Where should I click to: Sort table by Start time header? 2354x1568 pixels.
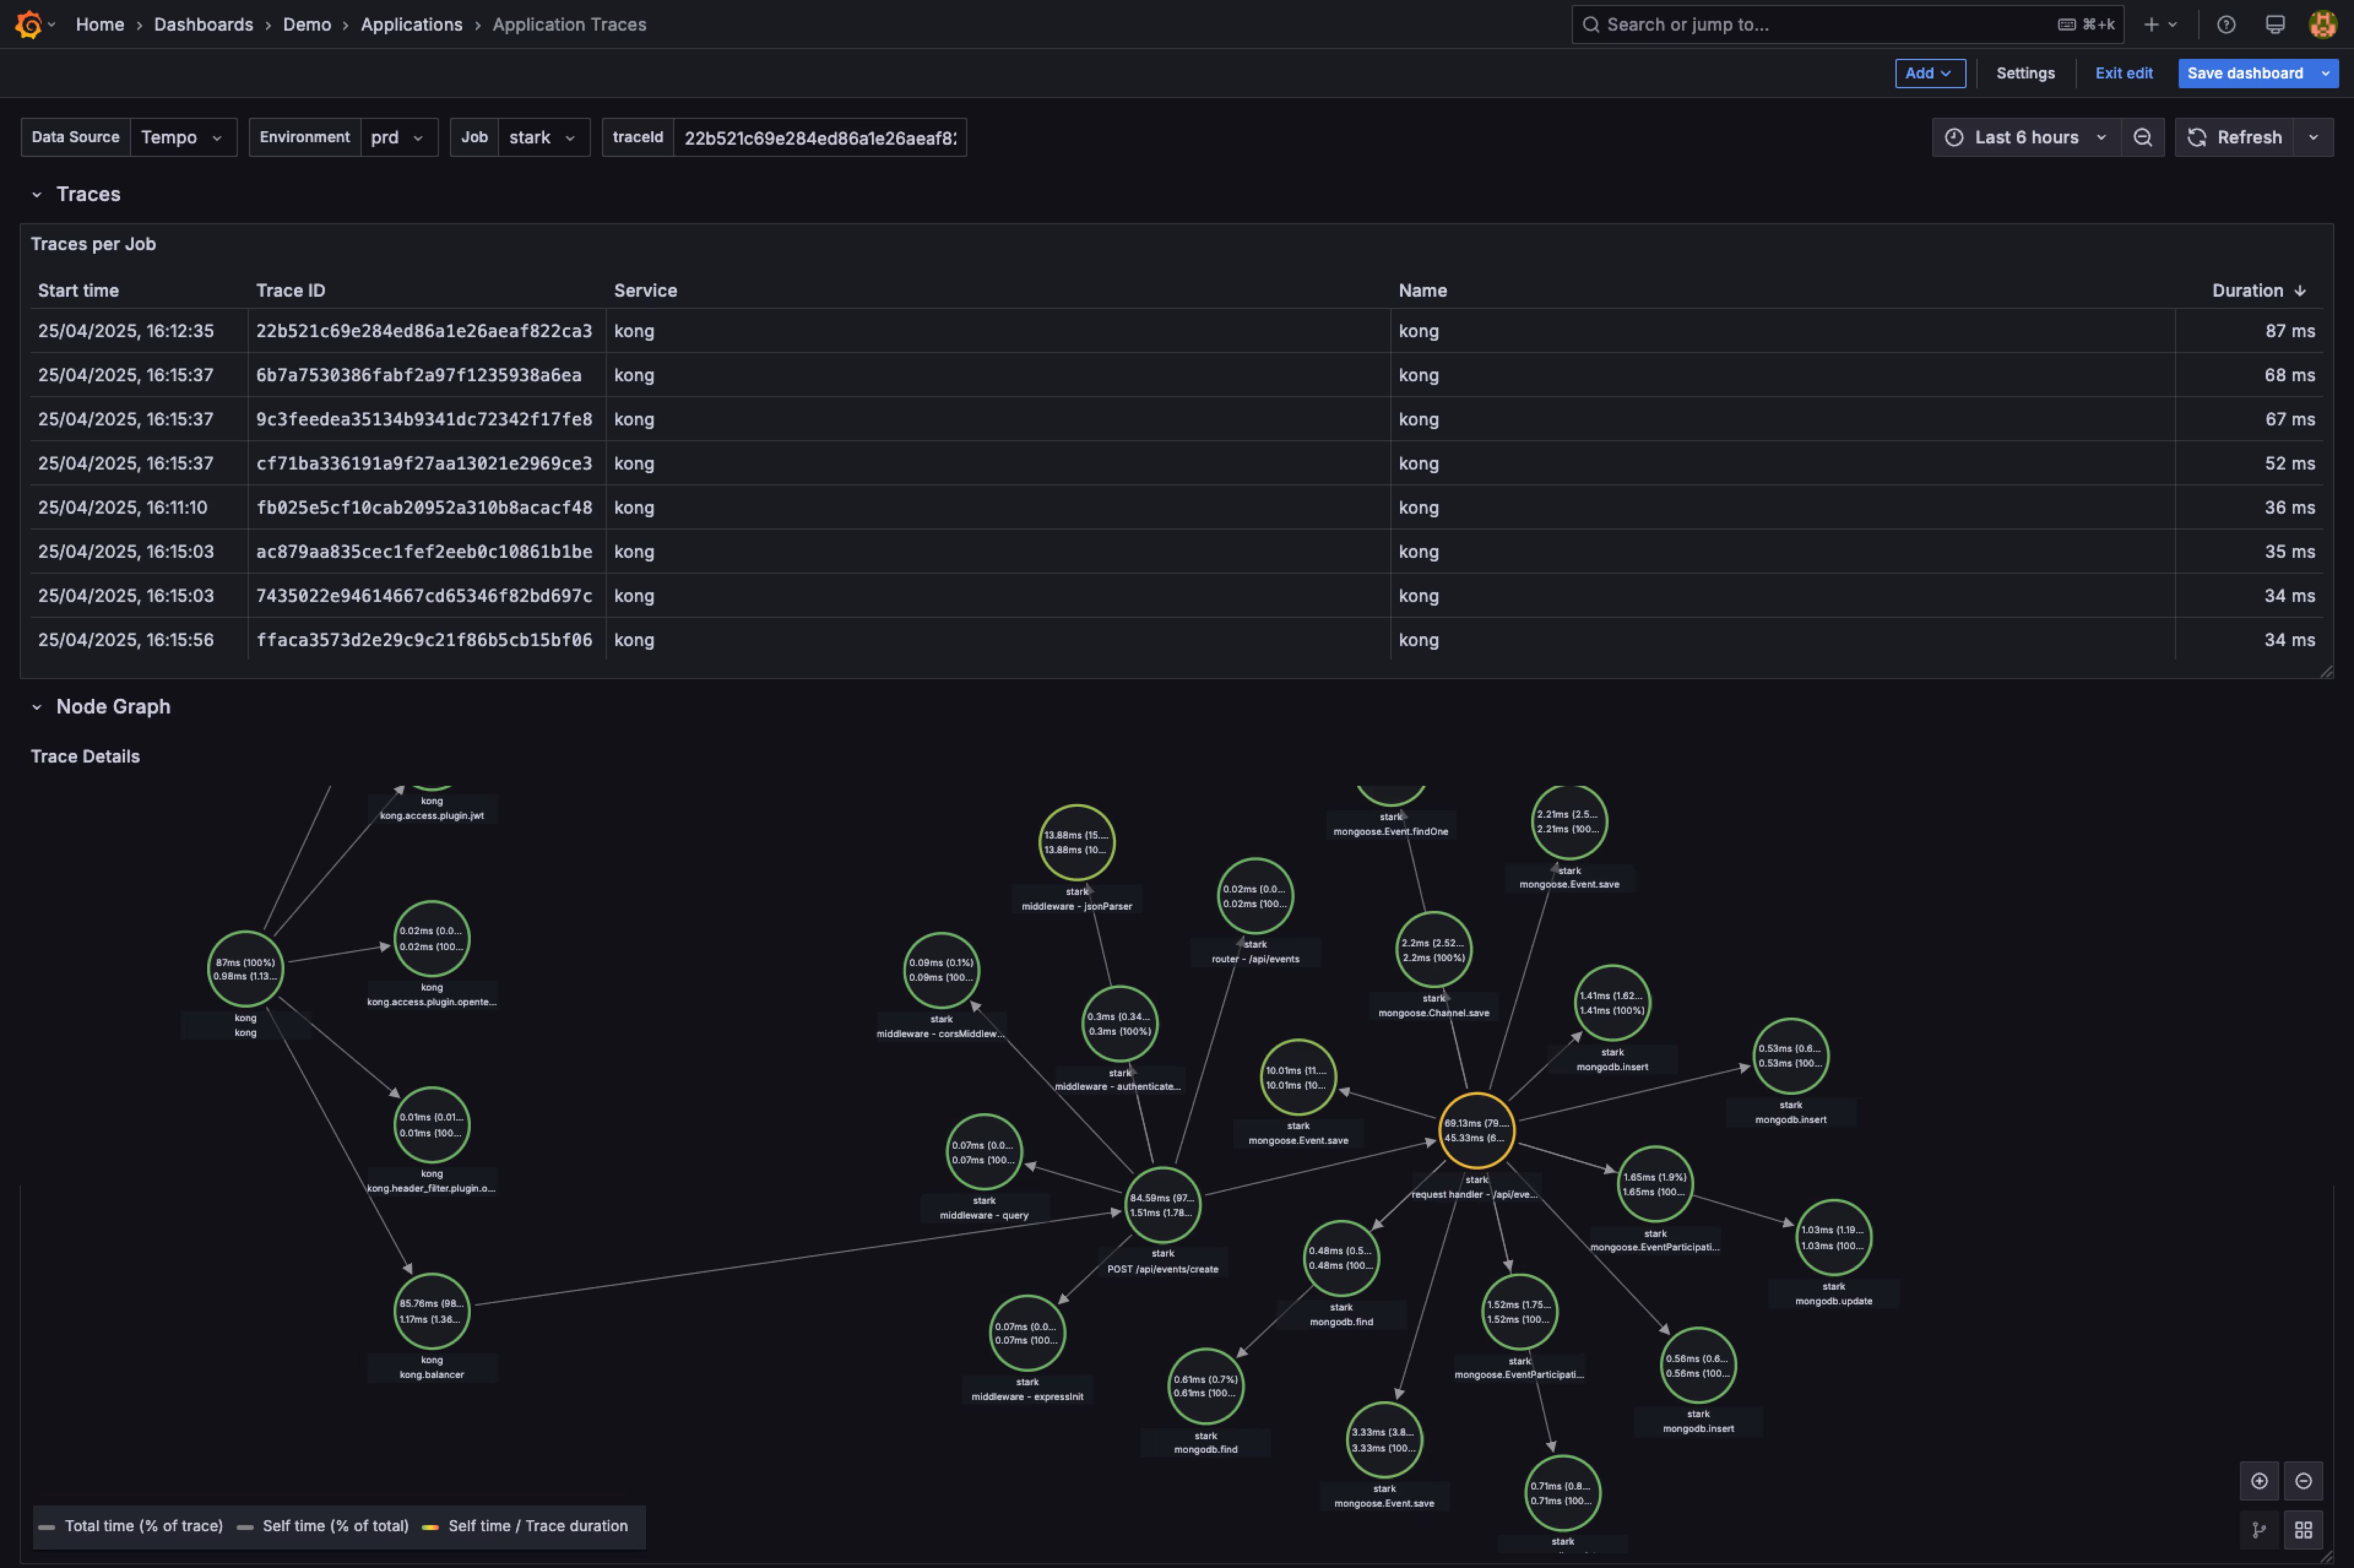(x=78, y=291)
